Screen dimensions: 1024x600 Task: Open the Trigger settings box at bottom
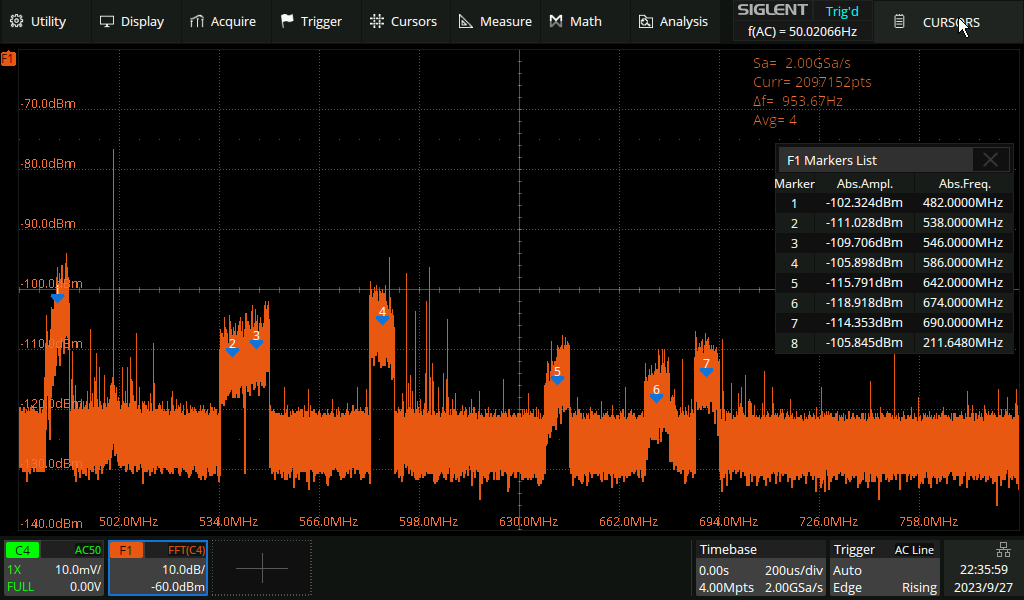coord(884,568)
